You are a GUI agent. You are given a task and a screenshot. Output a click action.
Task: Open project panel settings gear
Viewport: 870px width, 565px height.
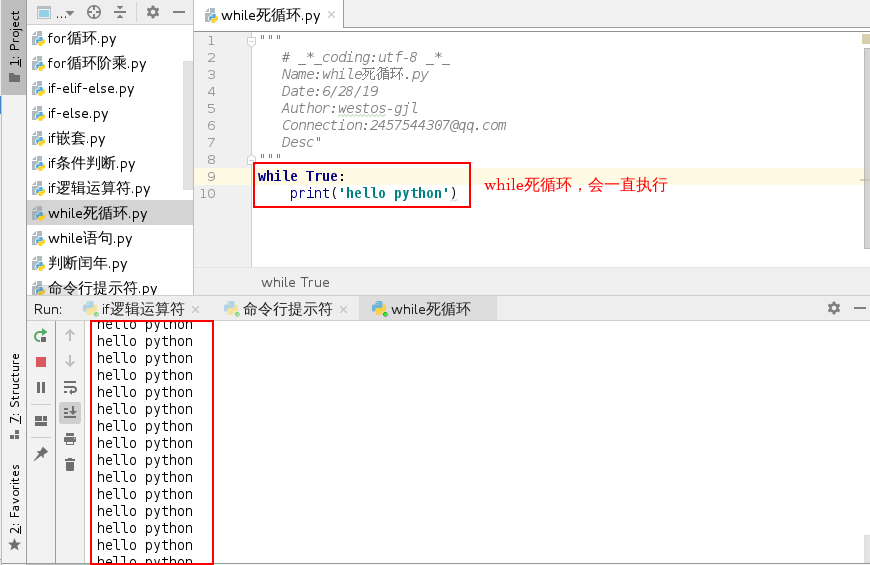click(x=153, y=12)
